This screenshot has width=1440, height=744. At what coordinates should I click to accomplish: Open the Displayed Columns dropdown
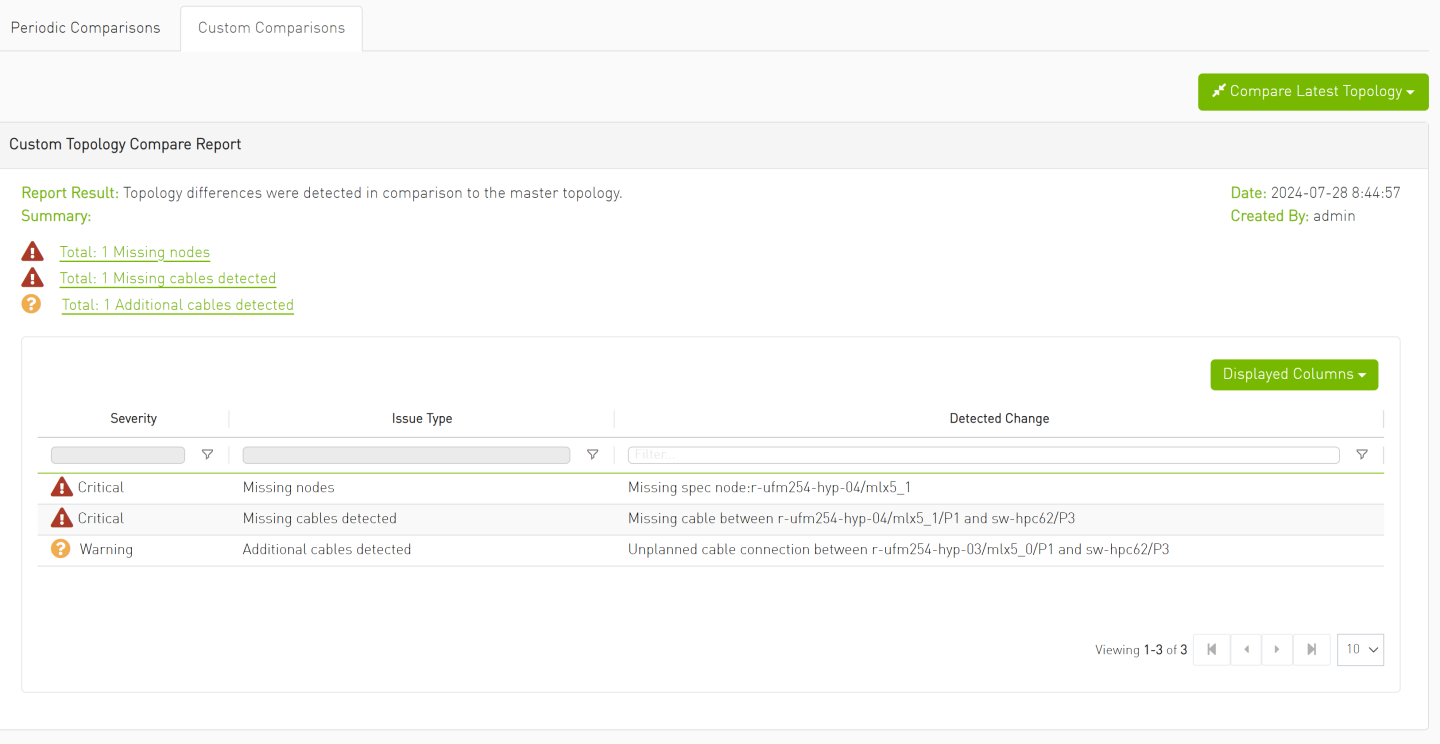click(x=1294, y=374)
